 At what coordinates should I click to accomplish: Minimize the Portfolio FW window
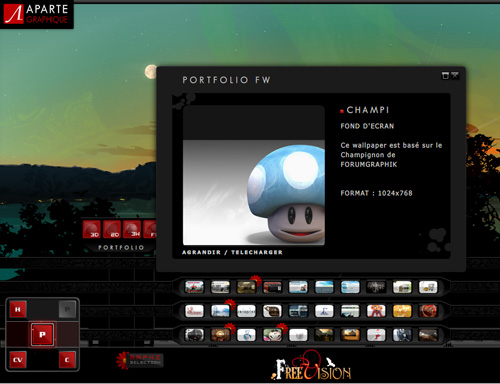click(x=445, y=76)
